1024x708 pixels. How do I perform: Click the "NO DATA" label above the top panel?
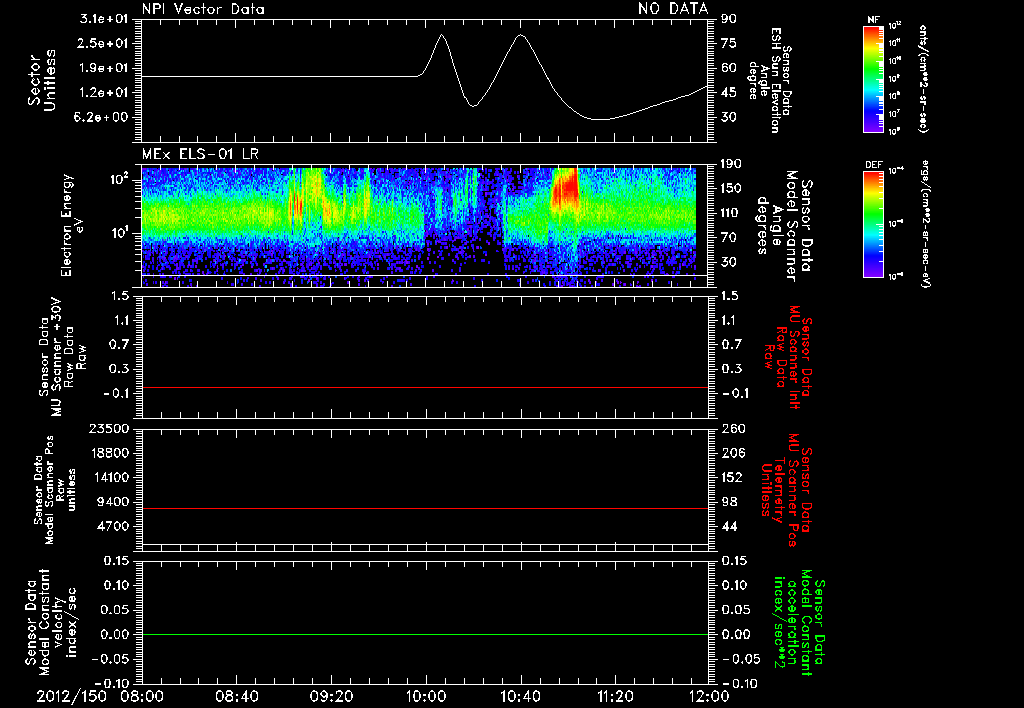click(x=673, y=8)
